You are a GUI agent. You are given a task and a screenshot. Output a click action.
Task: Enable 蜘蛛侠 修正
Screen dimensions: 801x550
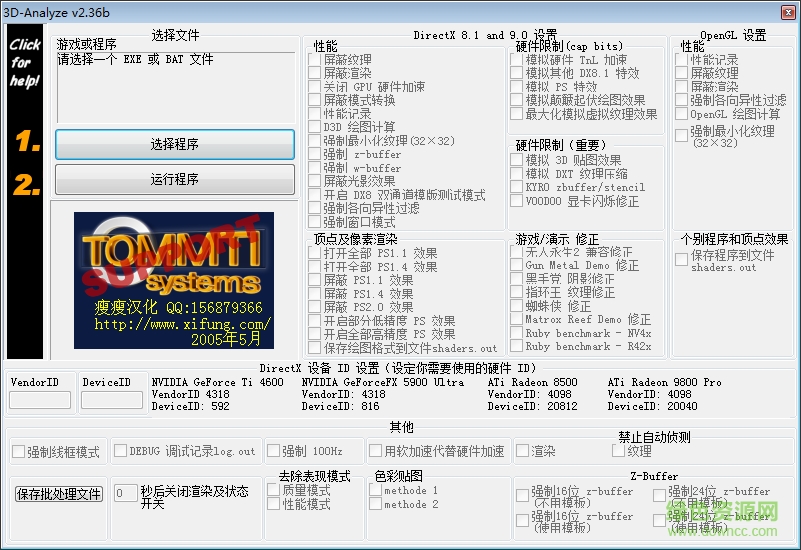516,306
